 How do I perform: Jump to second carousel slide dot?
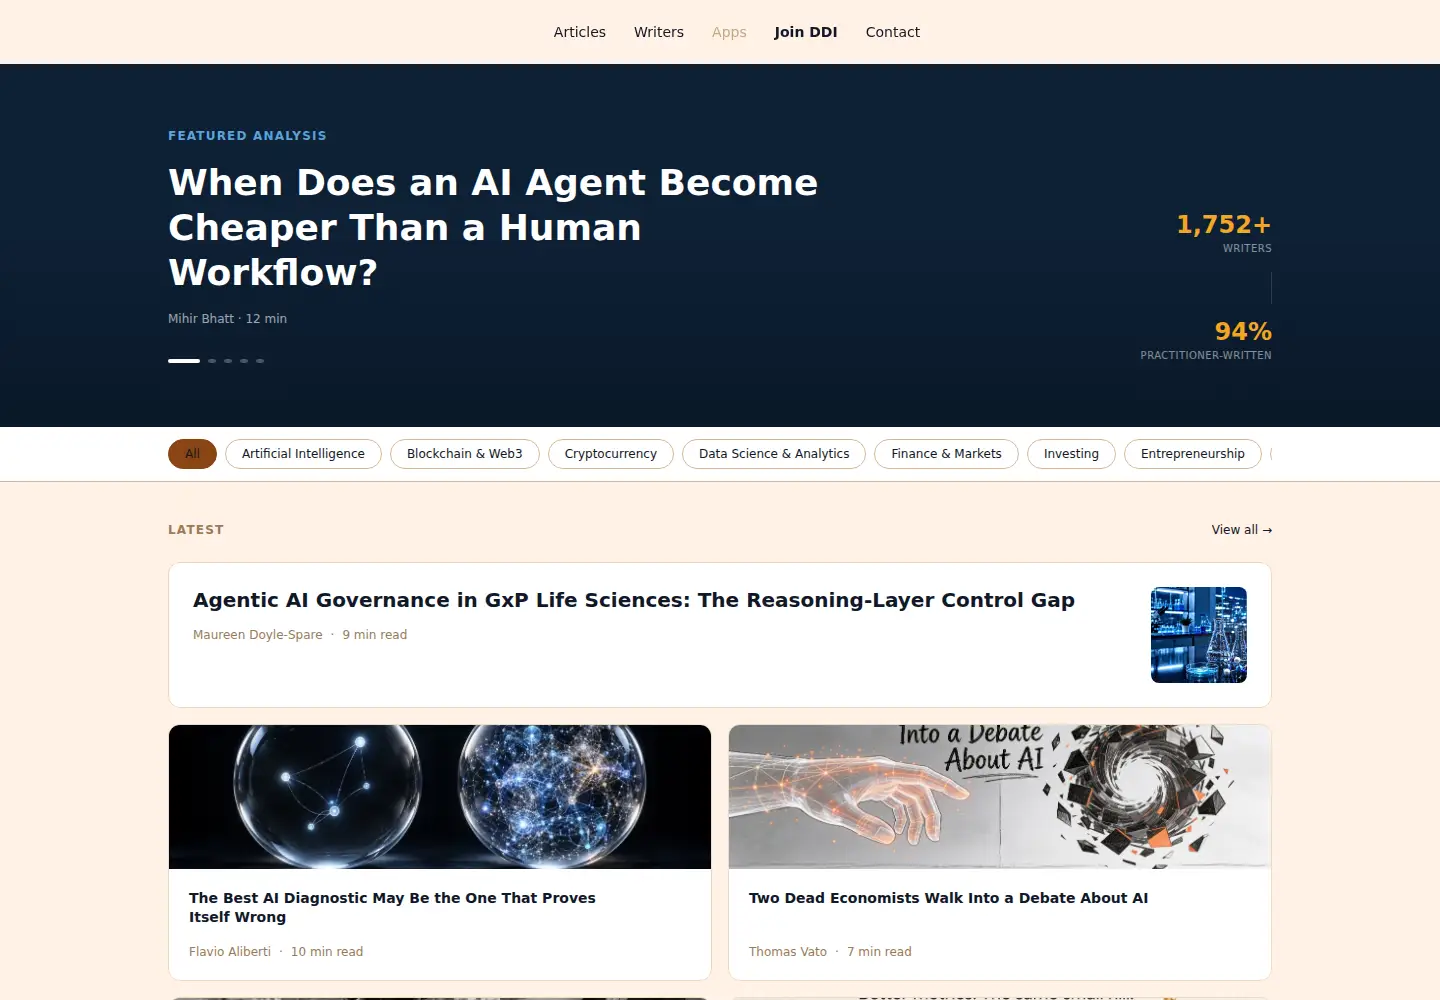(212, 361)
